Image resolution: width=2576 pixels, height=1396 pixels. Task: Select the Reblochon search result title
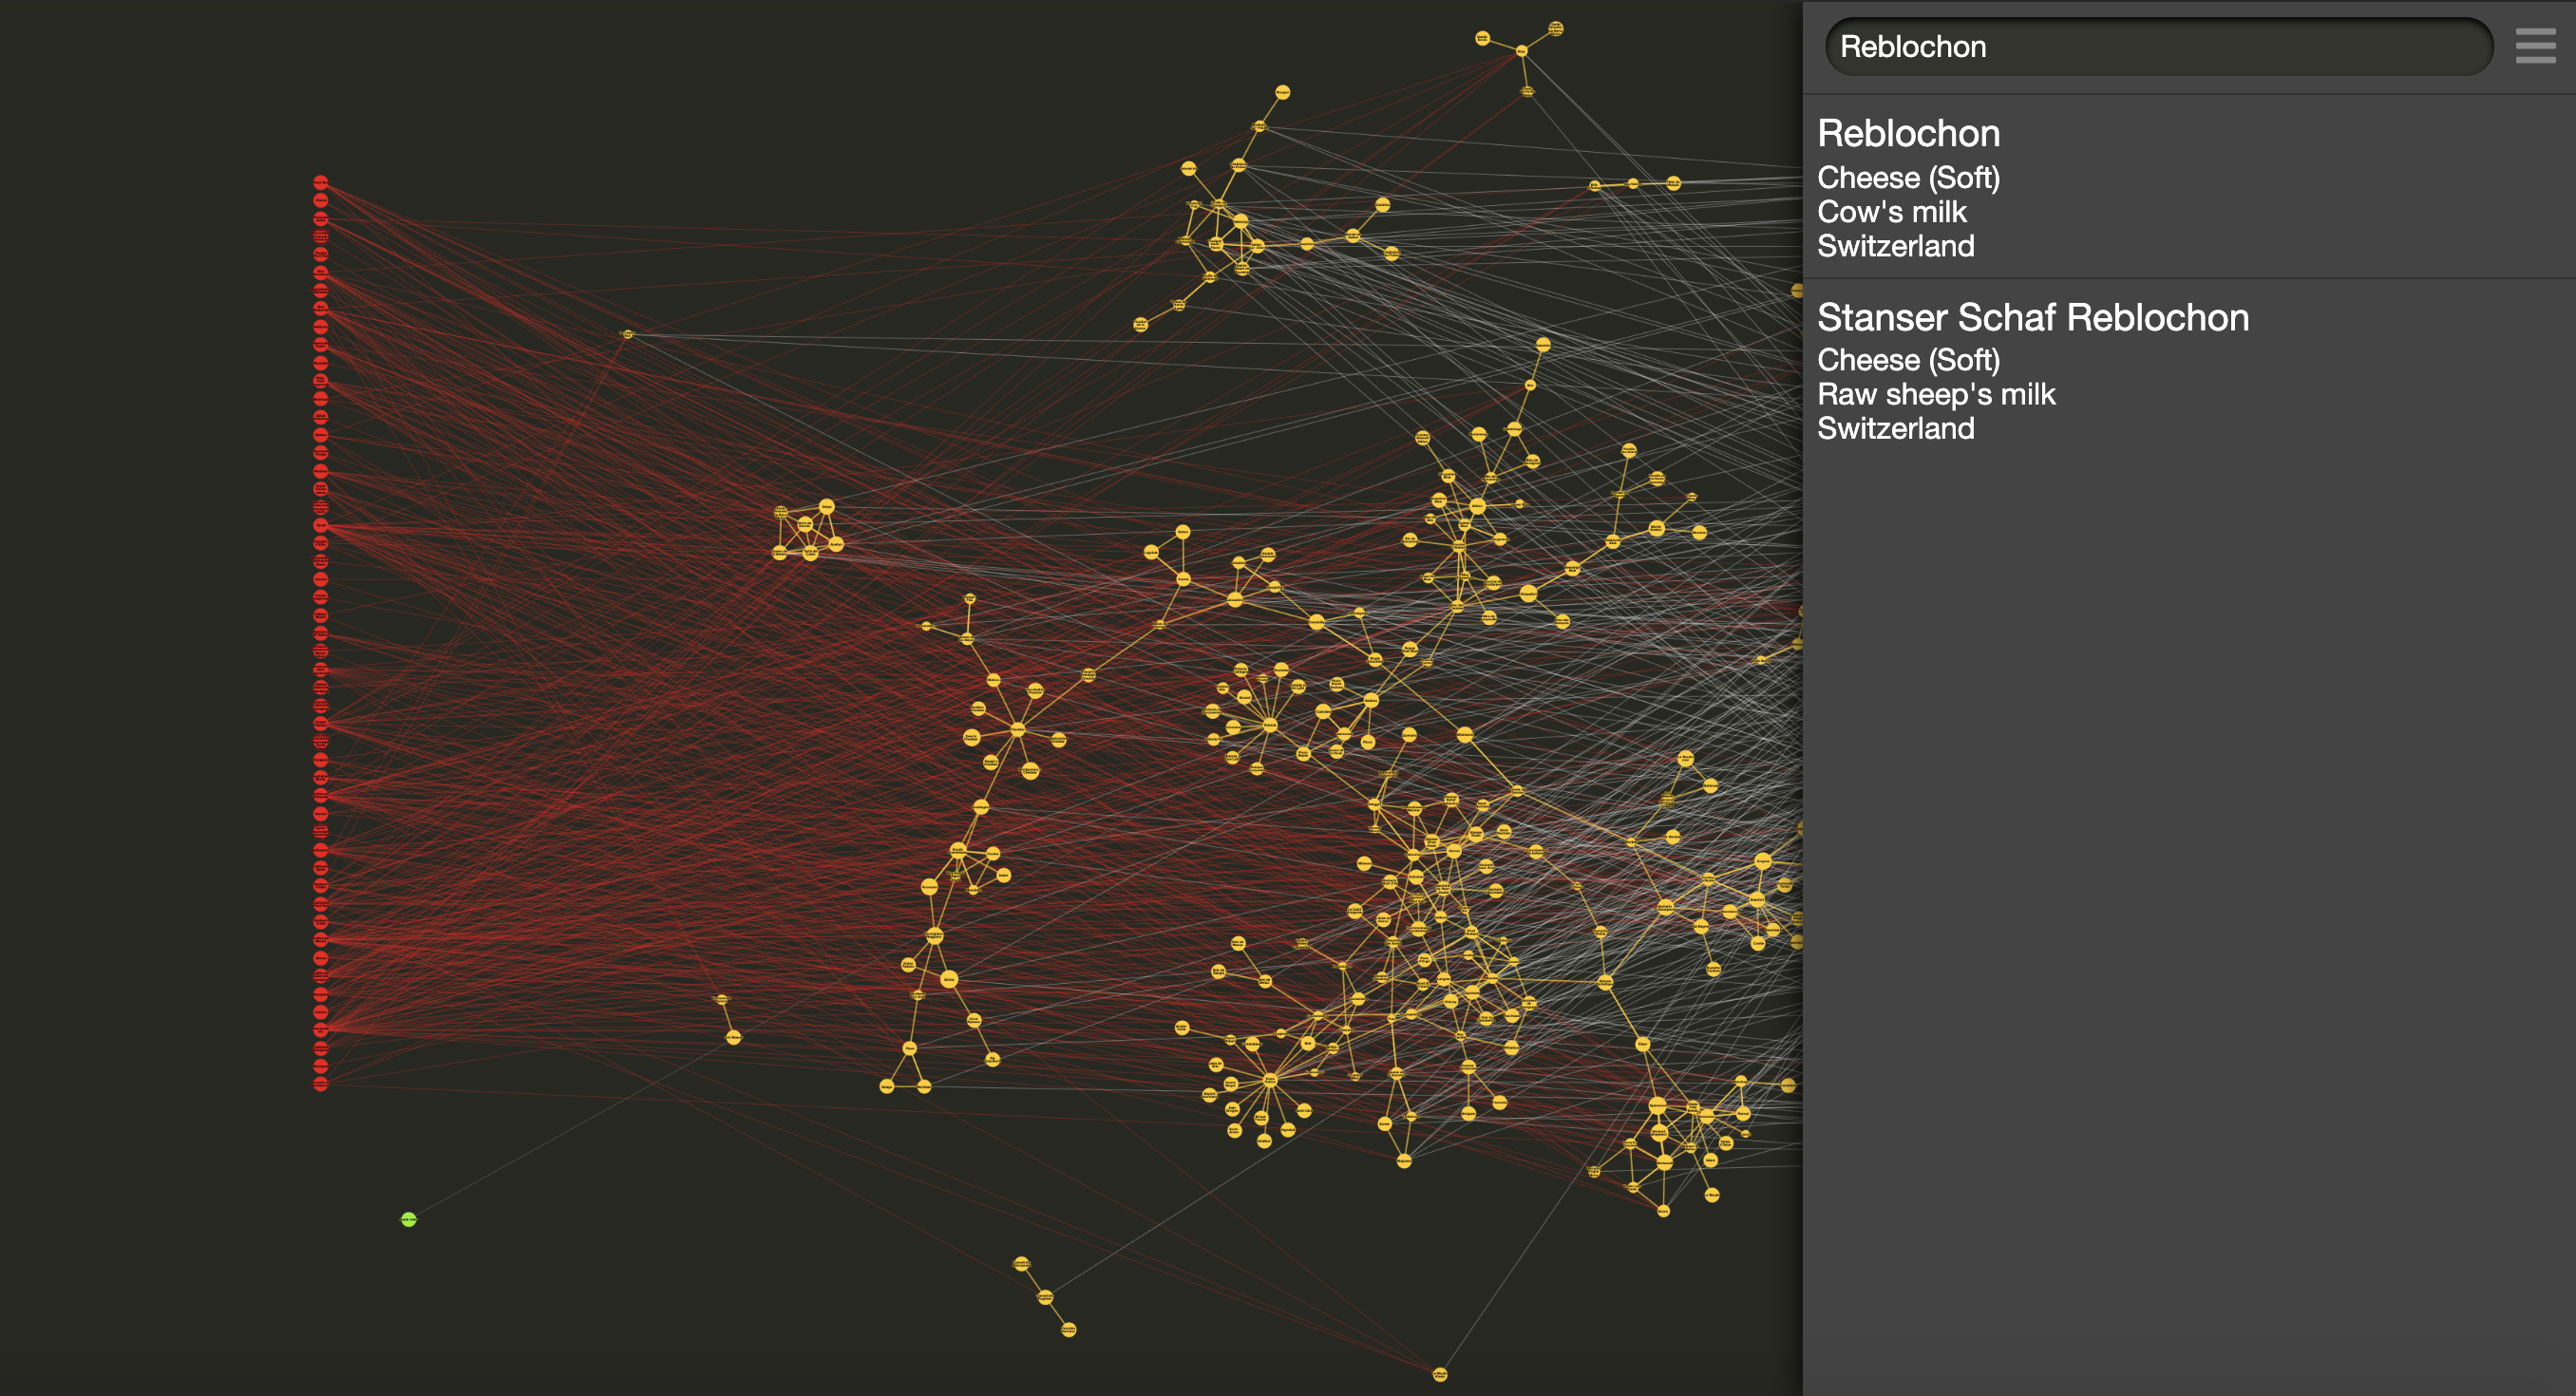[1908, 133]
